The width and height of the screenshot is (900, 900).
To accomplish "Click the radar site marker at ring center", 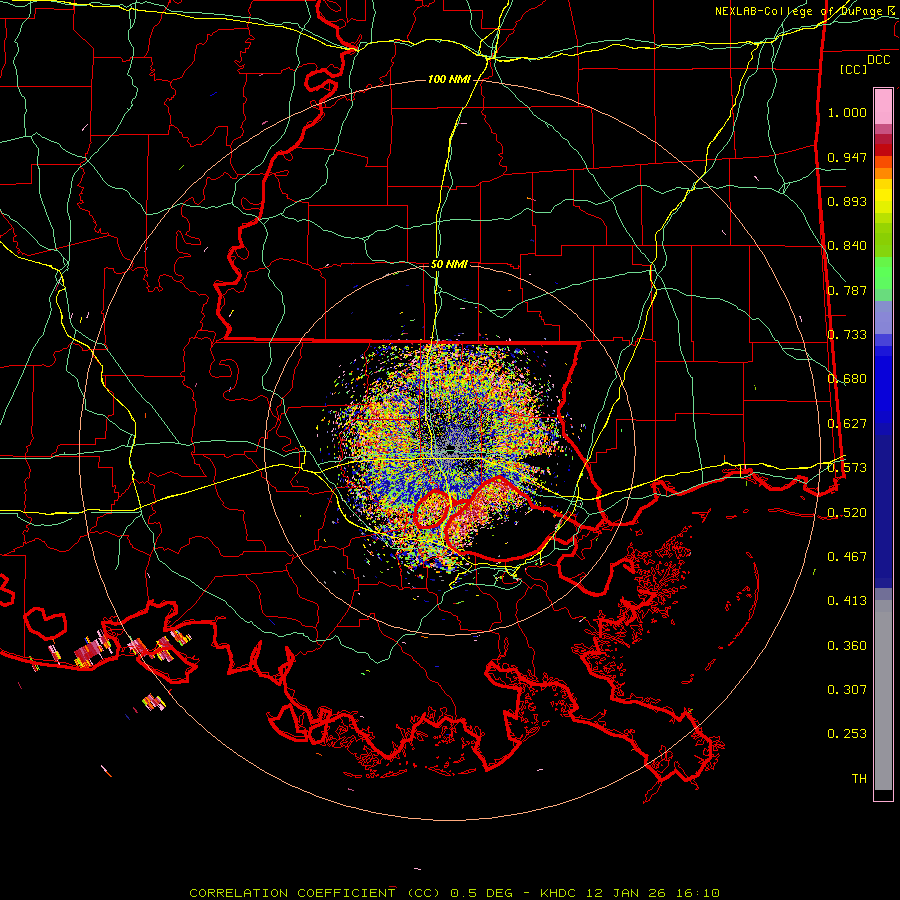I will 450,448.
